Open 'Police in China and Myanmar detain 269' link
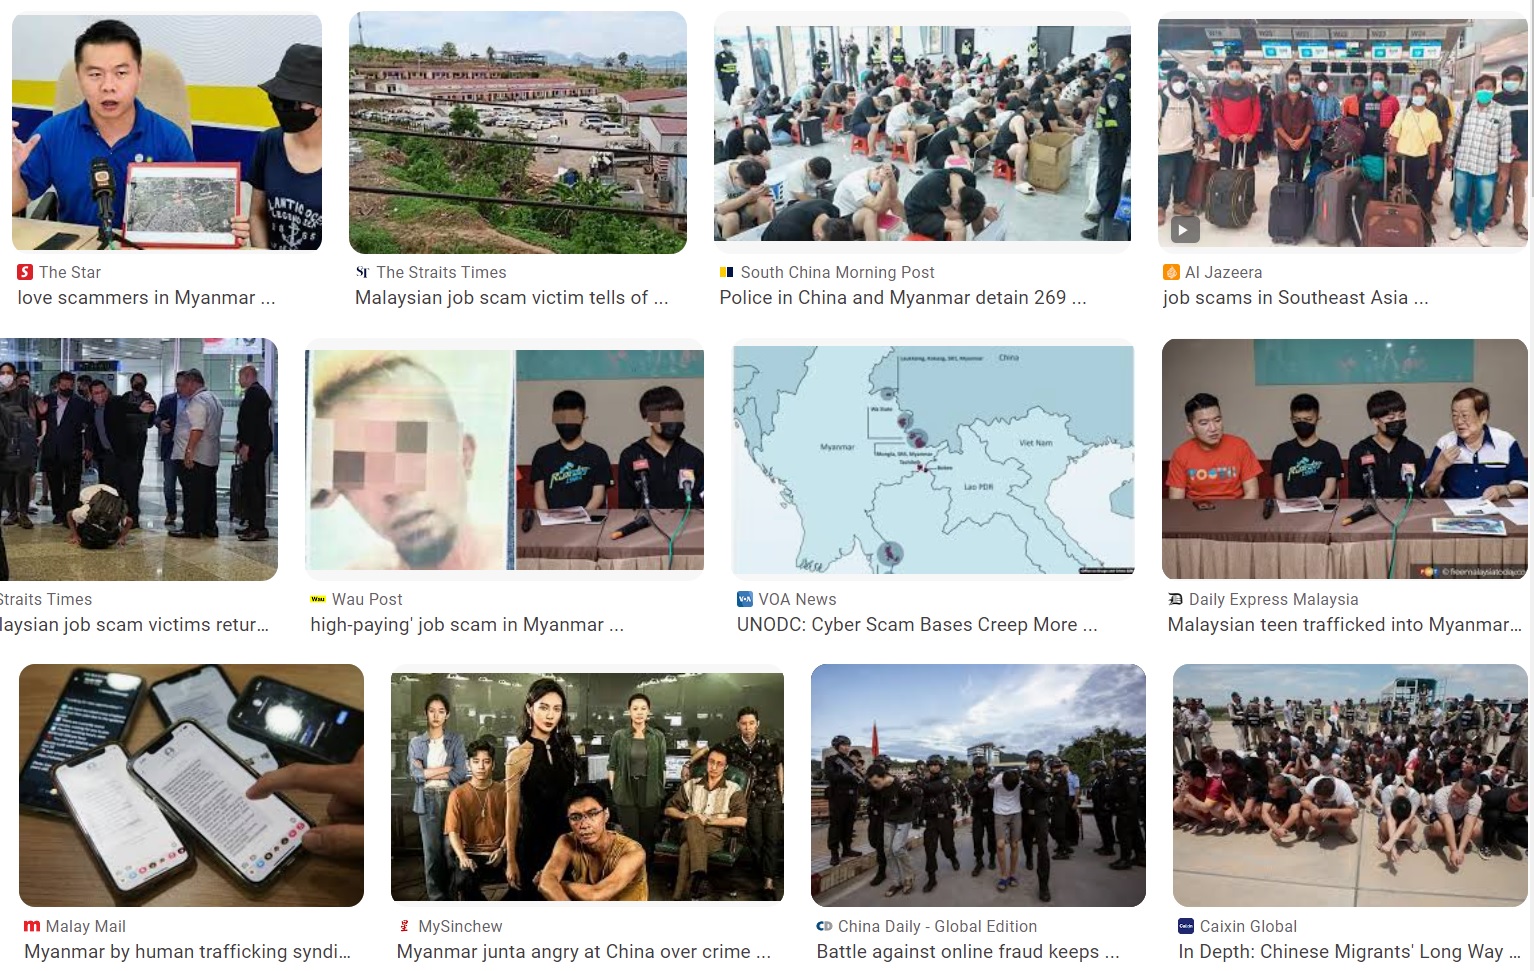 point(902,298)
